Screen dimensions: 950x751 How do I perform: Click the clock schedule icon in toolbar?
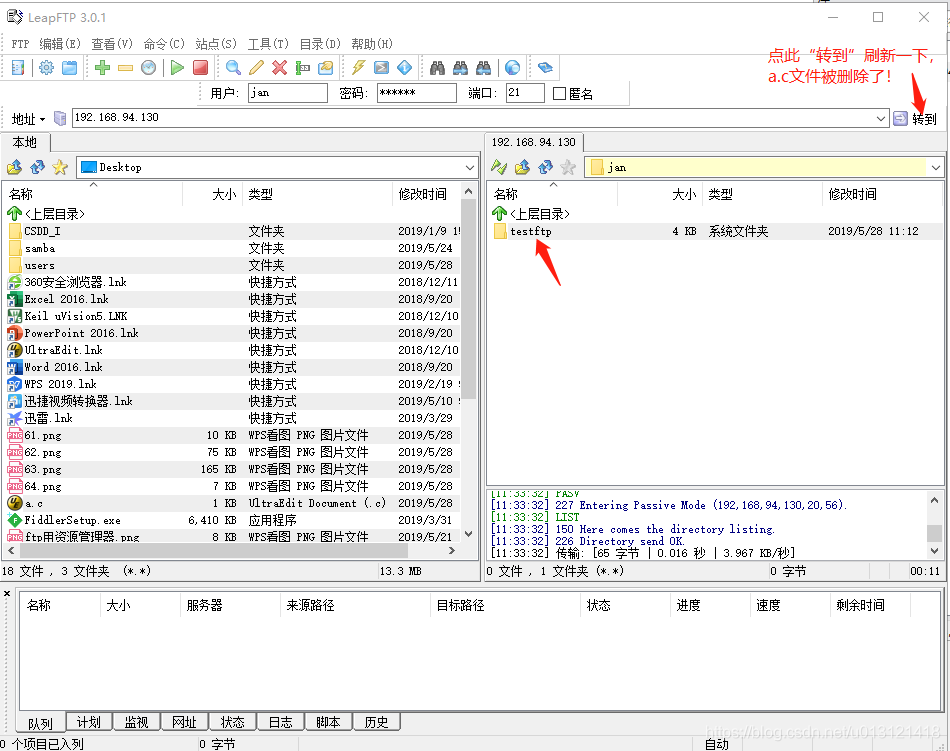point(148,67)
